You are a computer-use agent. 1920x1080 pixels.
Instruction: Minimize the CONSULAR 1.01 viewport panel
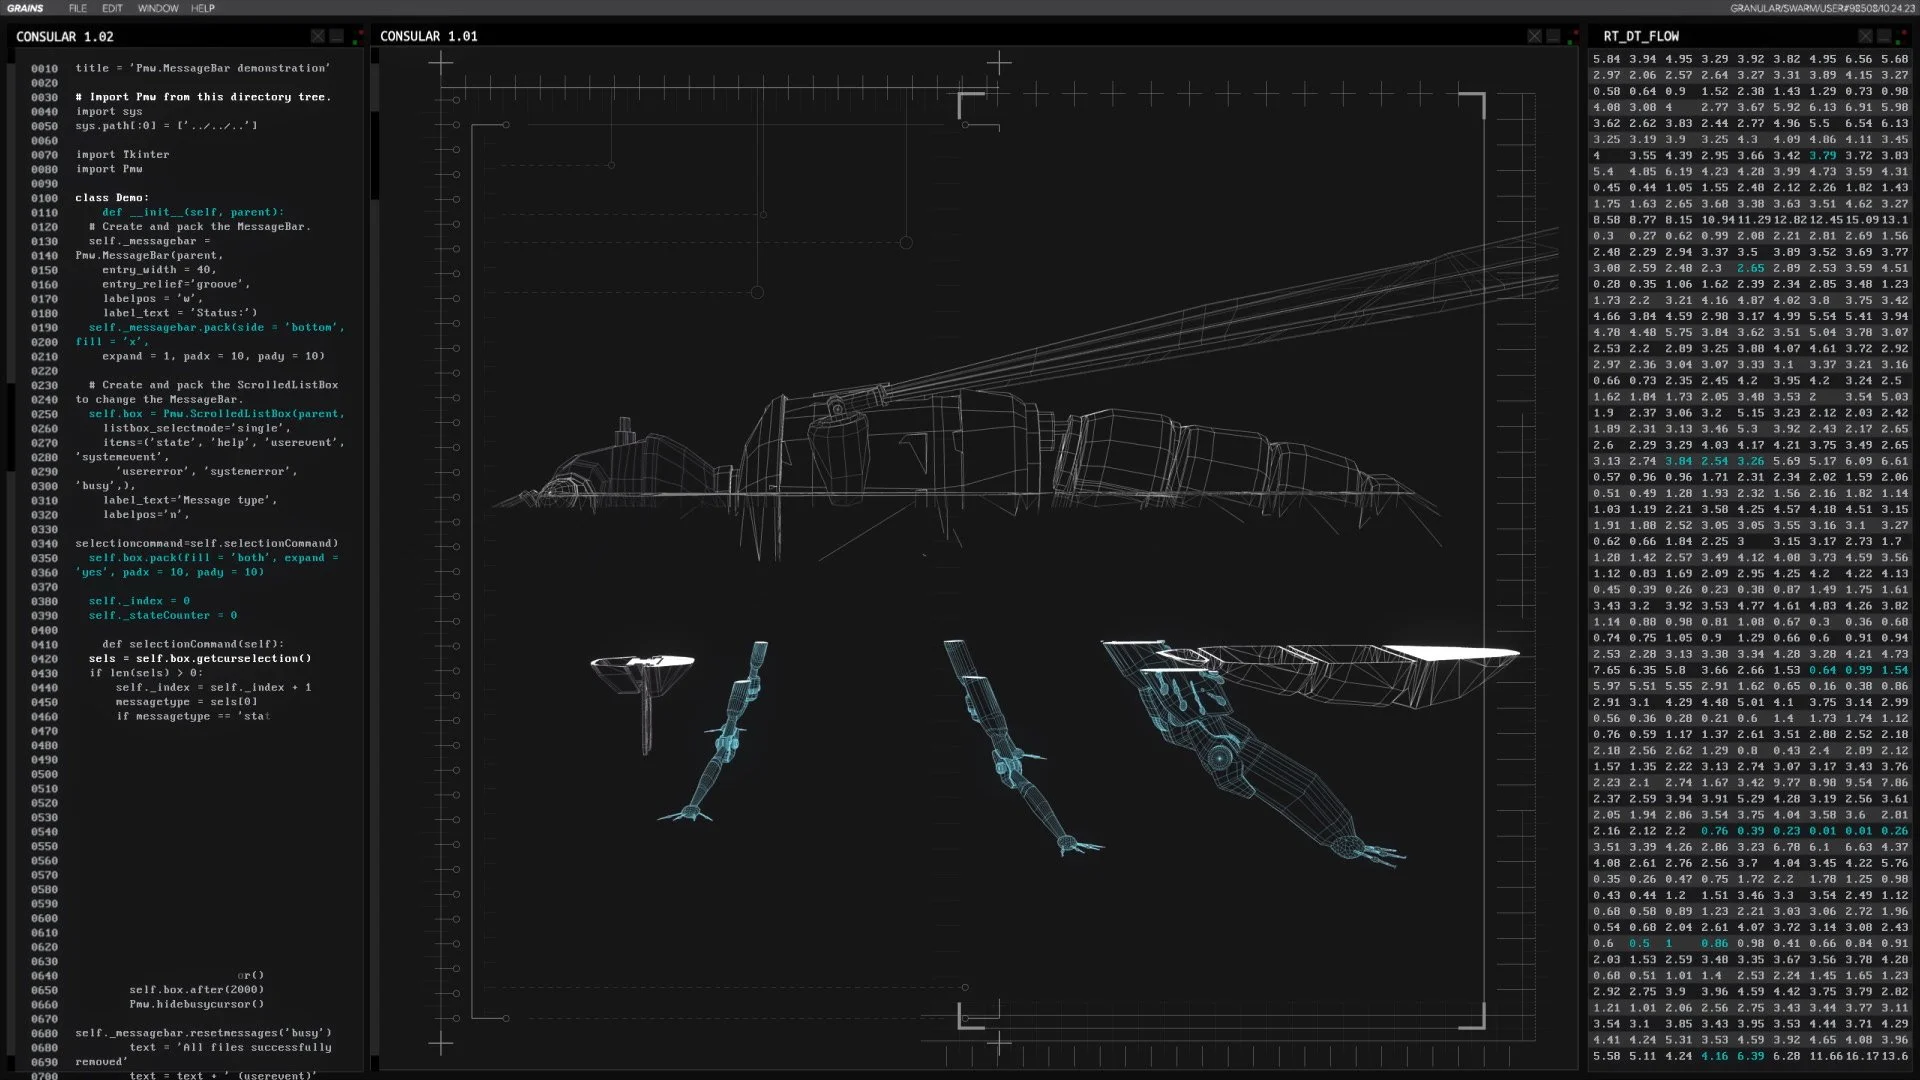1554,36
